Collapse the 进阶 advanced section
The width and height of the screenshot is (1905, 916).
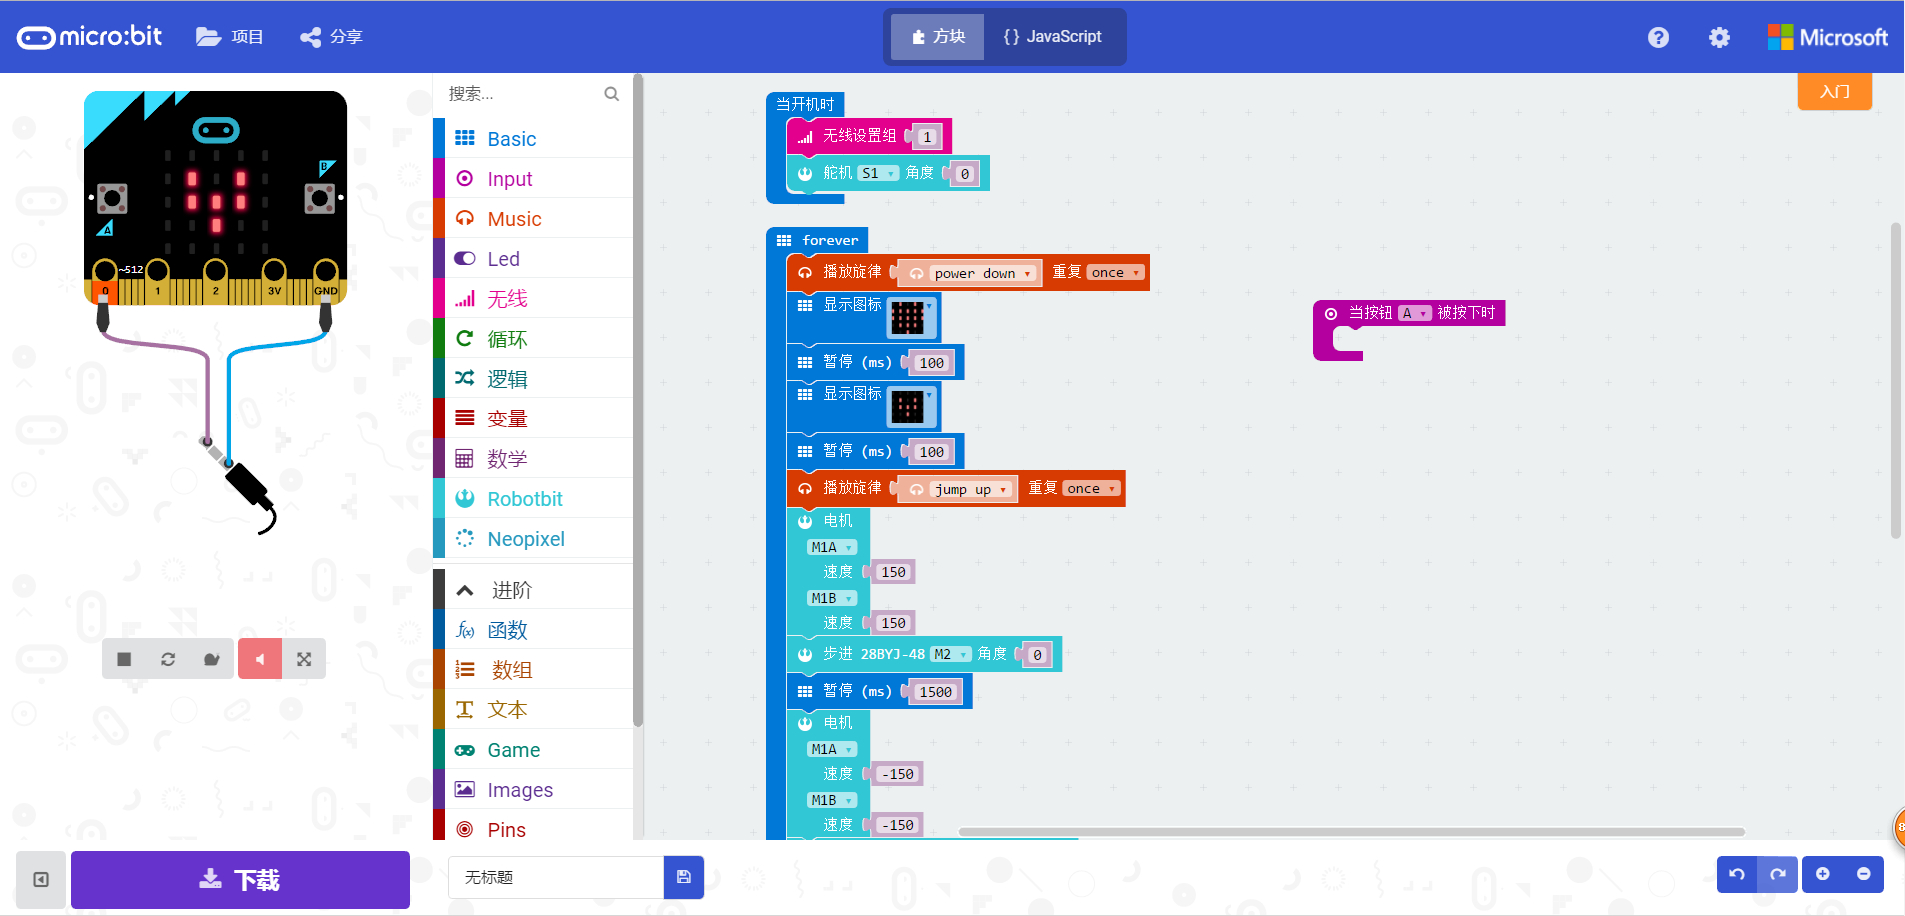click(533, 590)
